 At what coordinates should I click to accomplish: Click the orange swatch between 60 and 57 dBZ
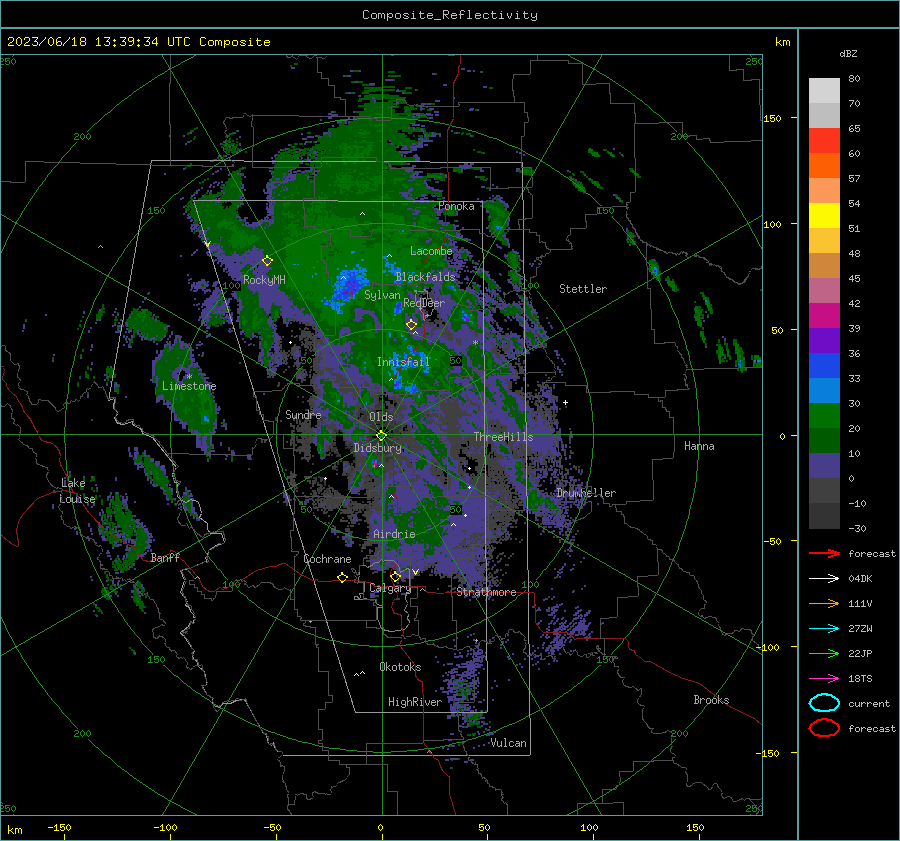coord(824,166)
